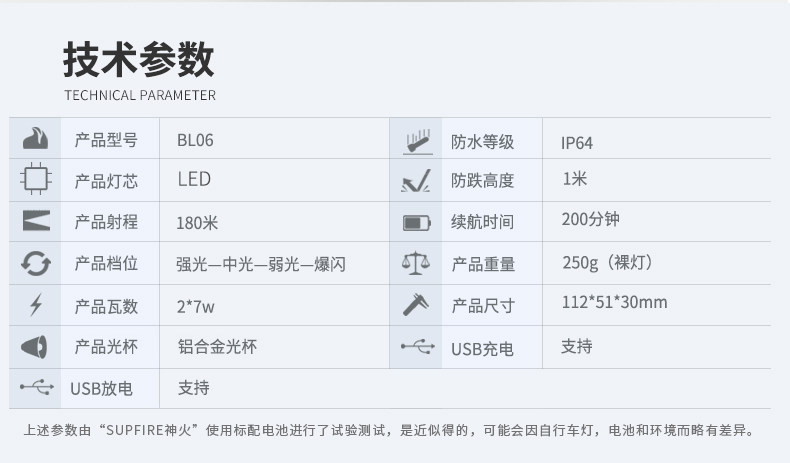The width and height of the screenshot is (790, 463).
Task: Click the LED chip icon beside 产品灯芯
Action: click(35, 180)
